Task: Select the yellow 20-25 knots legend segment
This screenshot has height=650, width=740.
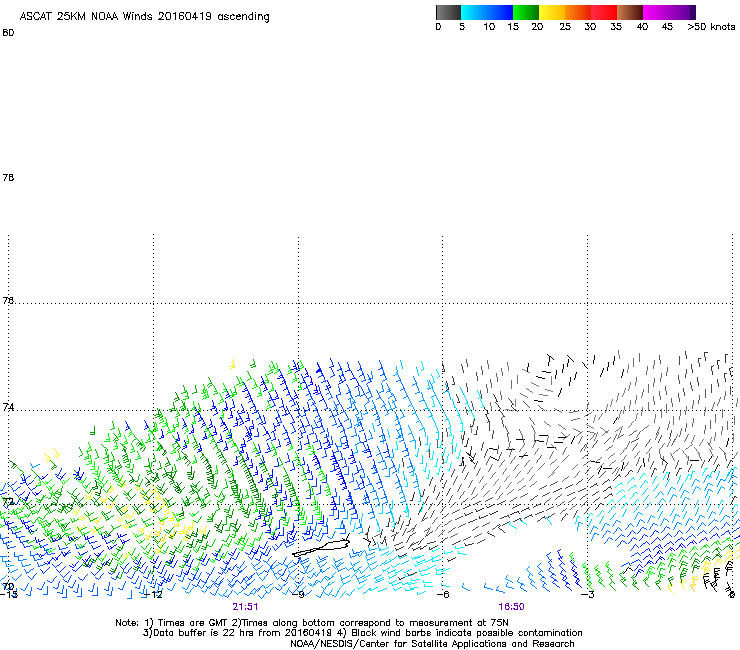Action: pos(552,12)
